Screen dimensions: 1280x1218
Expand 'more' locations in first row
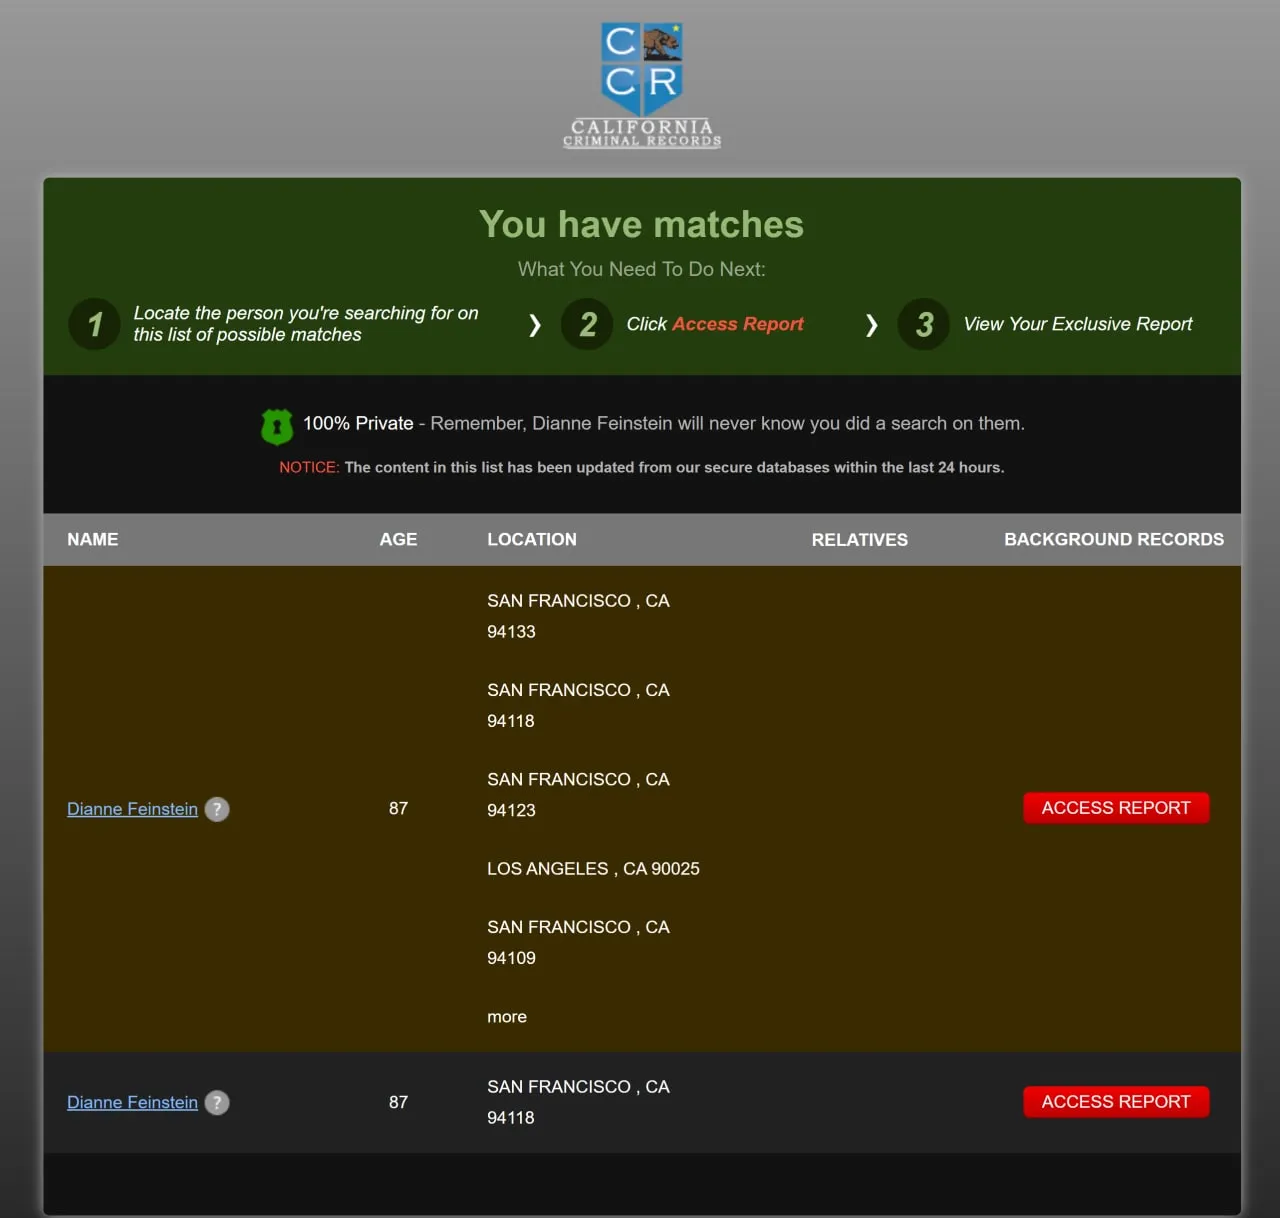(507, 1017)
